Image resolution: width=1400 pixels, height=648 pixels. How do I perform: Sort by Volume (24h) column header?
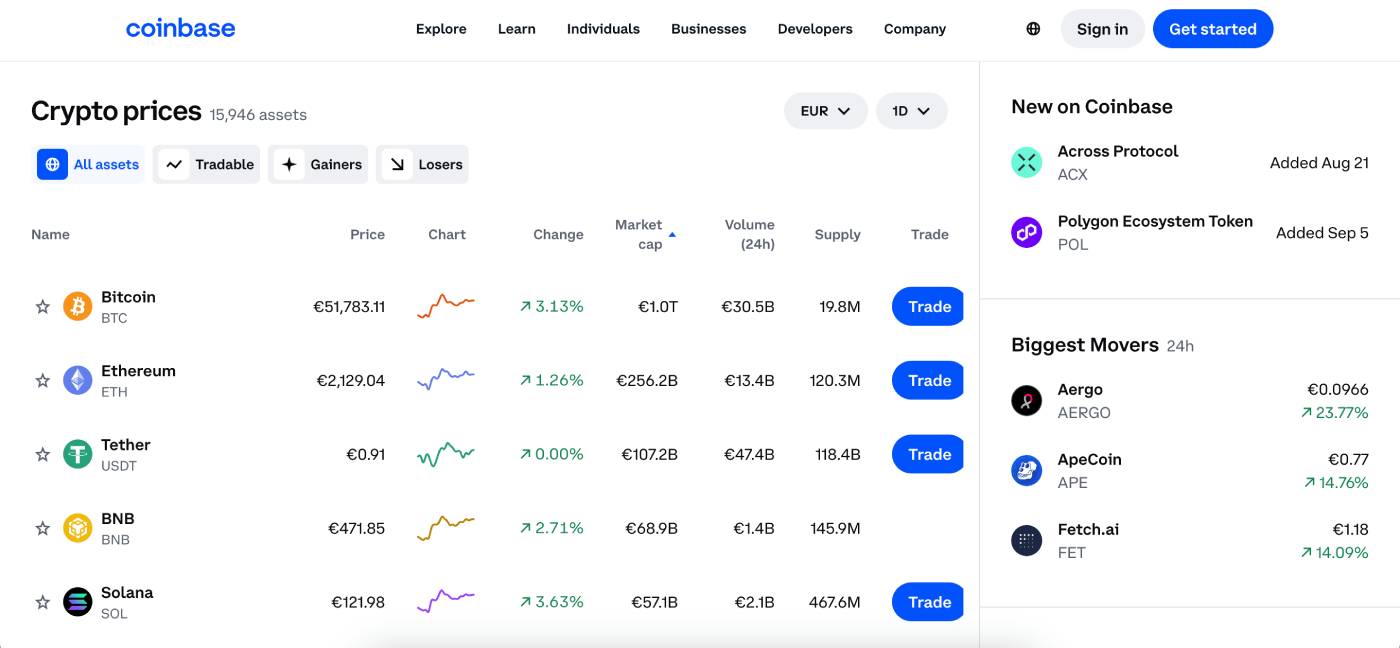pyautogui.click(x=750, y=234)
